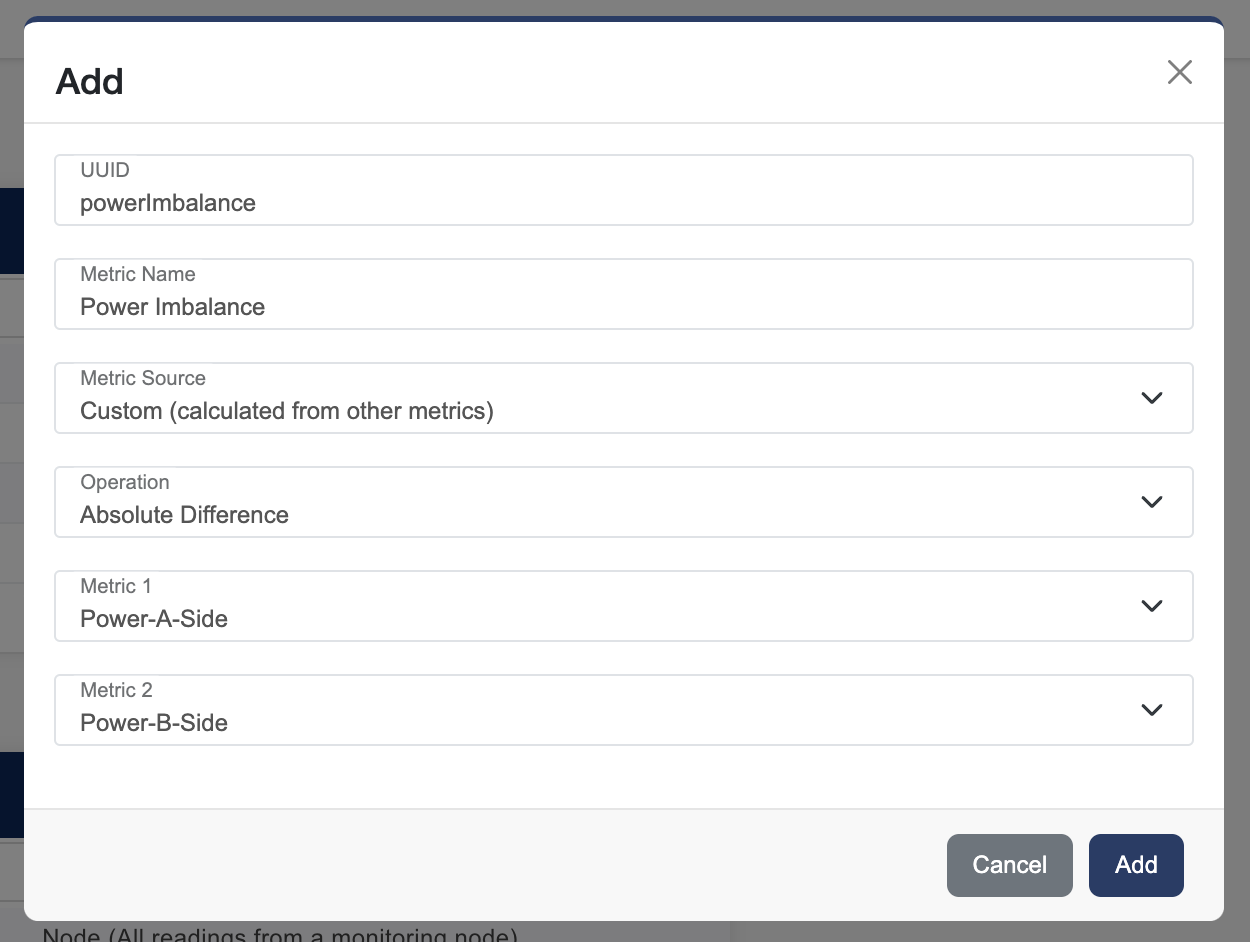This screenshot has height=942, width=1250.
Task: Click the Add dialog title
Action: (x=88, y=82)
